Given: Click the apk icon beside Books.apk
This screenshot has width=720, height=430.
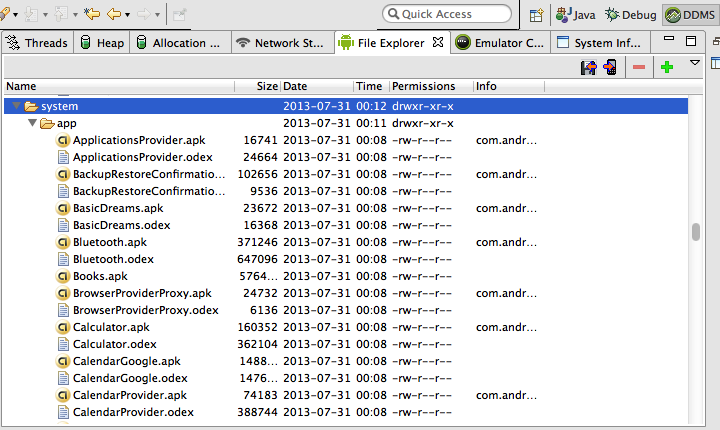Looking at the screenshot, I should 63,276.
